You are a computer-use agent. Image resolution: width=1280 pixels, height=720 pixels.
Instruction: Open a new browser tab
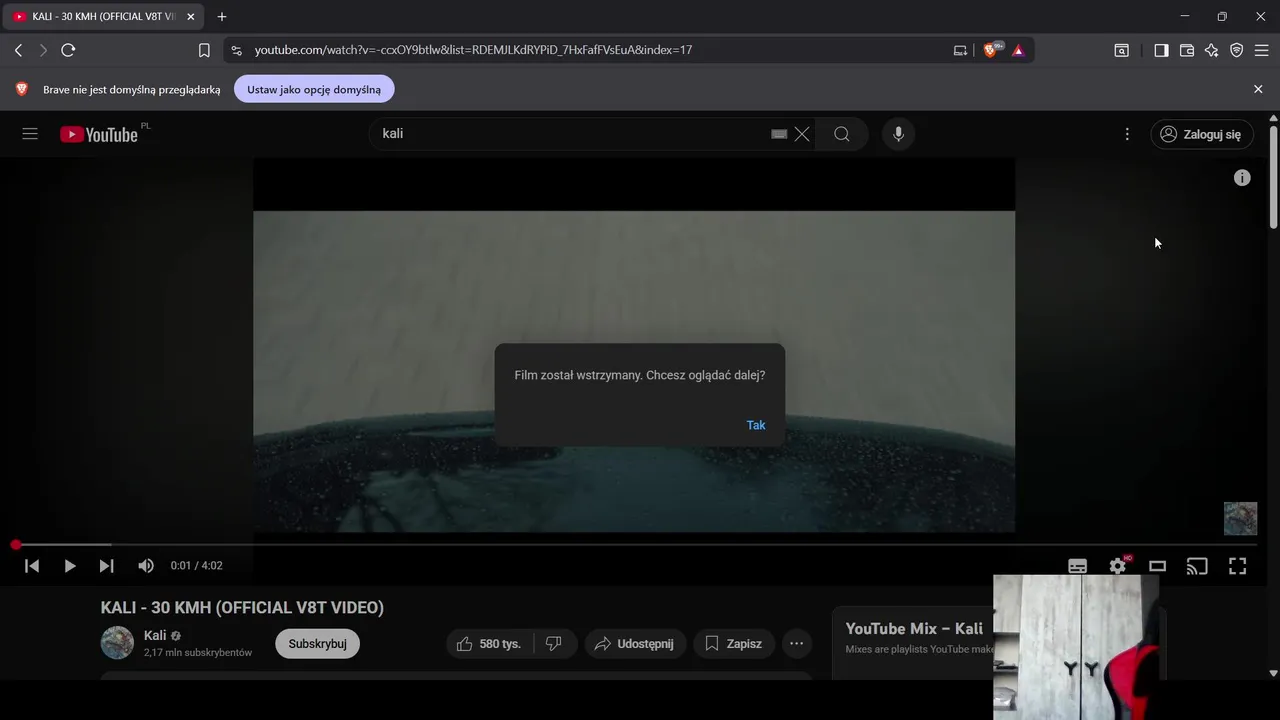(222, 17)
